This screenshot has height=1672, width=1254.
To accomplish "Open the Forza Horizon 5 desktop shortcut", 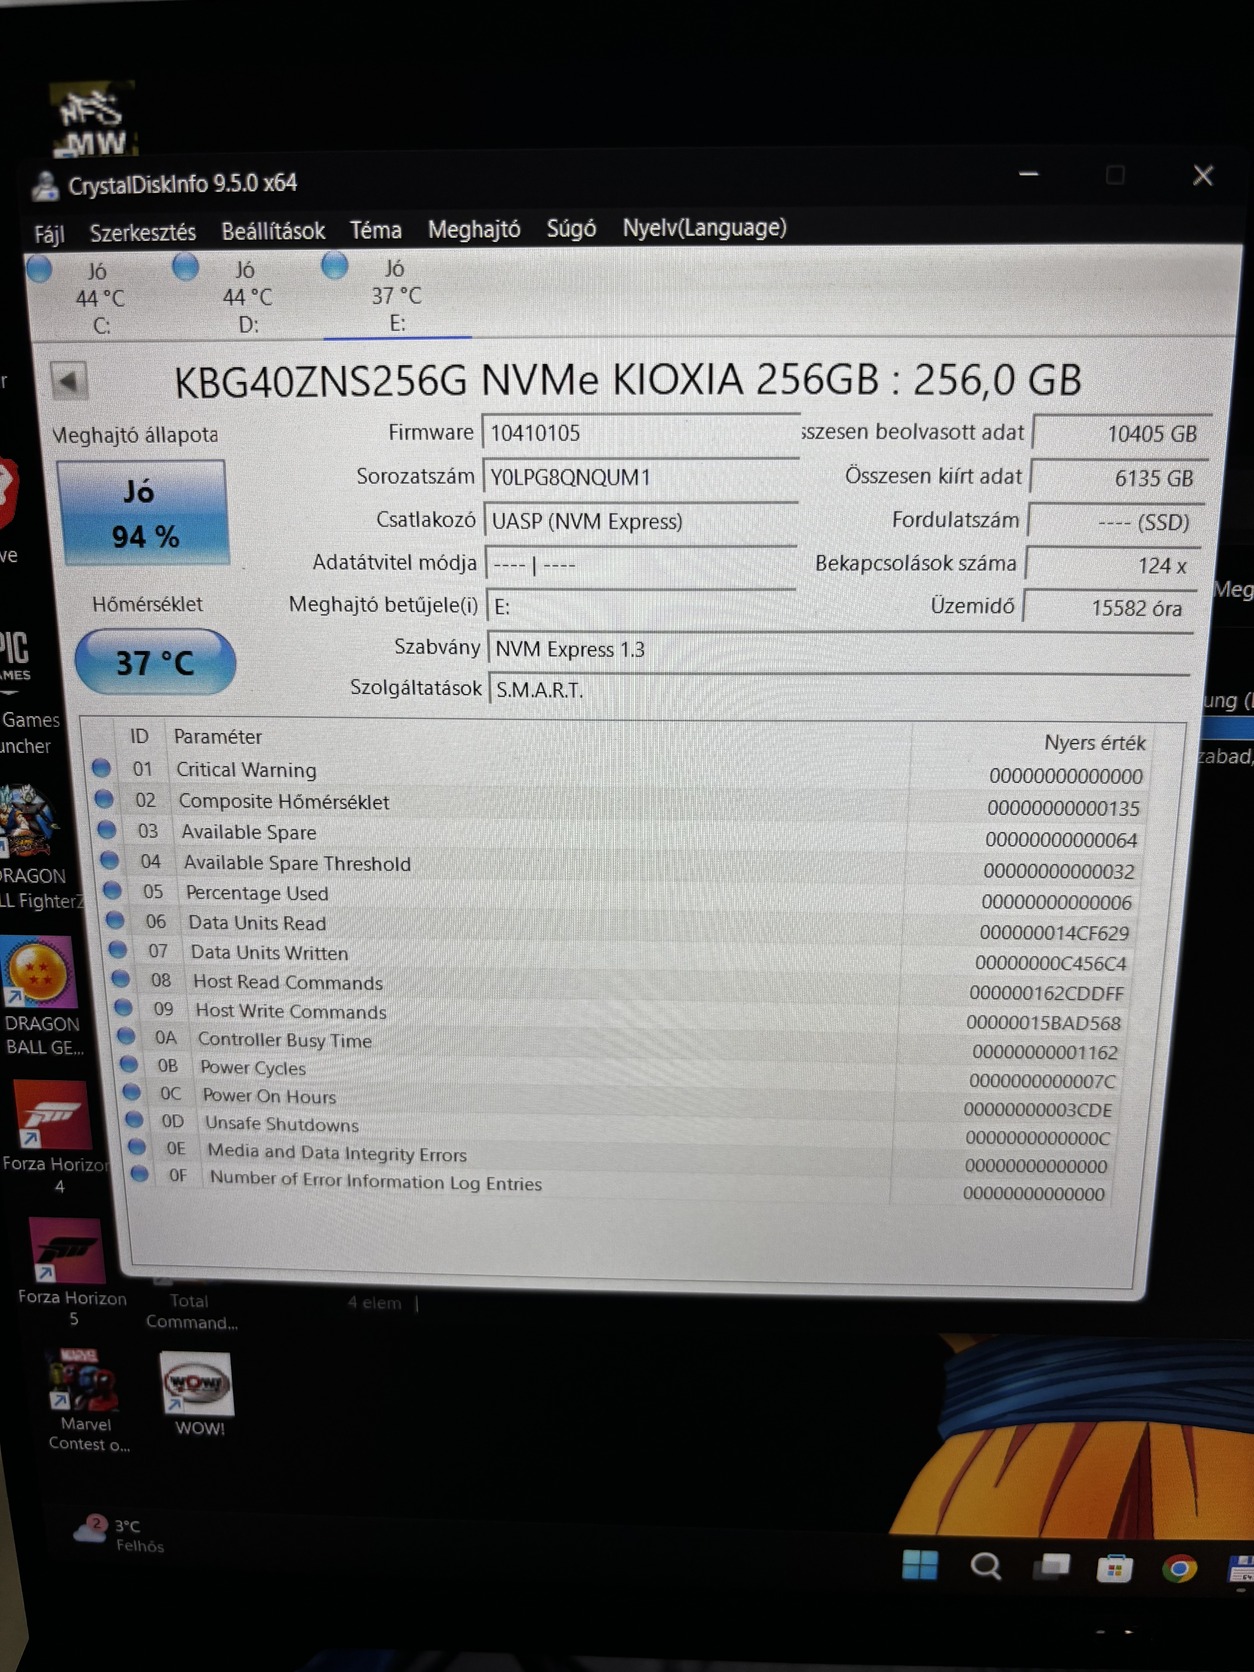I will [x=70, y=1273].
